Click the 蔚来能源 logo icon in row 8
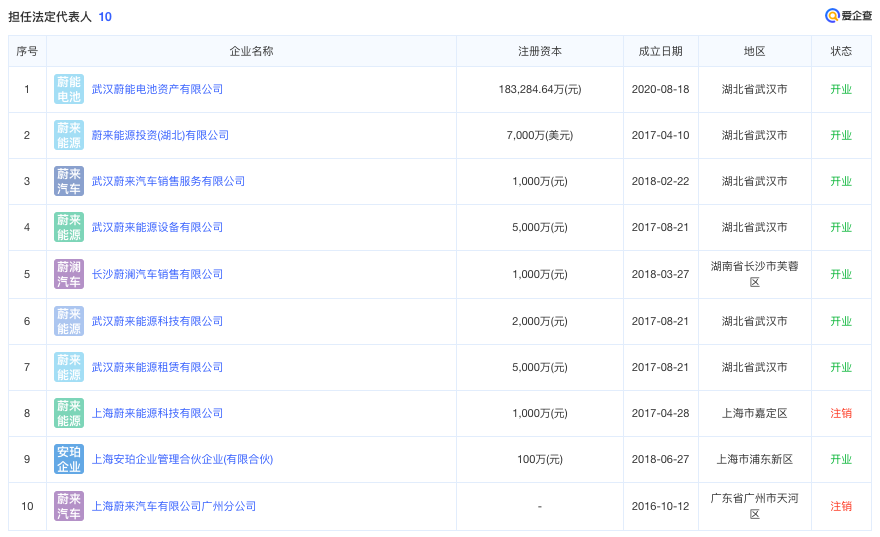This screenshot has width=880, height=537. pos(69,414)
